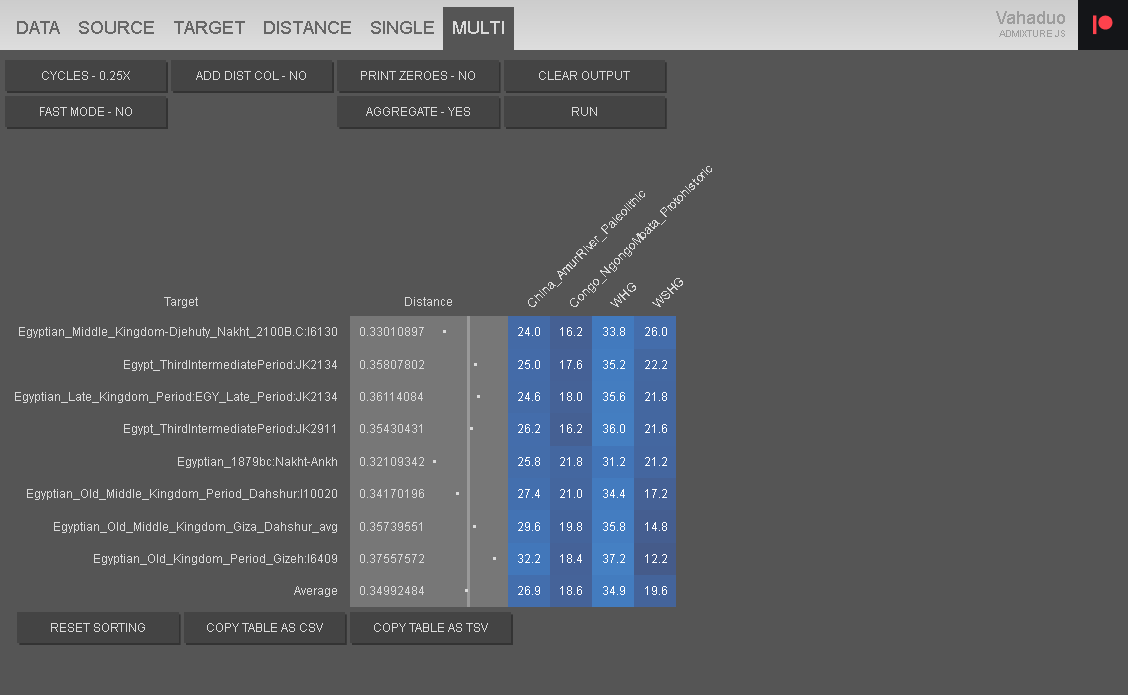Image resolution: width=1128 pixels, height=695 pixels.
Task: Switch to the SOURCE tab
Action: [x=116, y=28]
